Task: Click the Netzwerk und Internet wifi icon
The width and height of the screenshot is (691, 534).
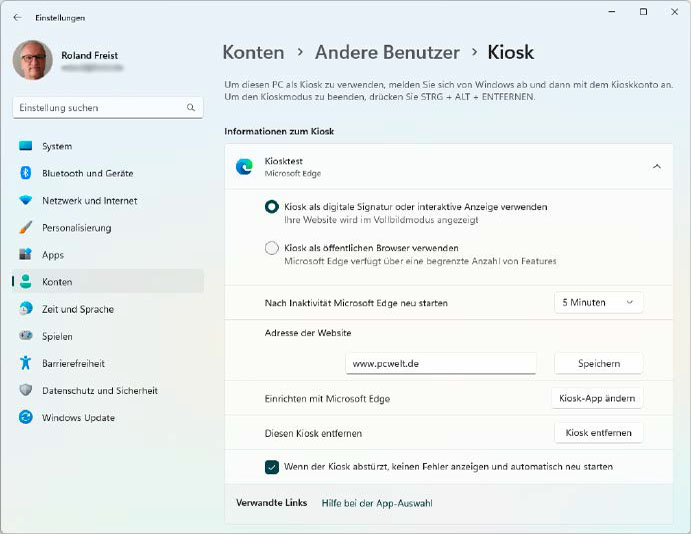Action: [26, 200]
